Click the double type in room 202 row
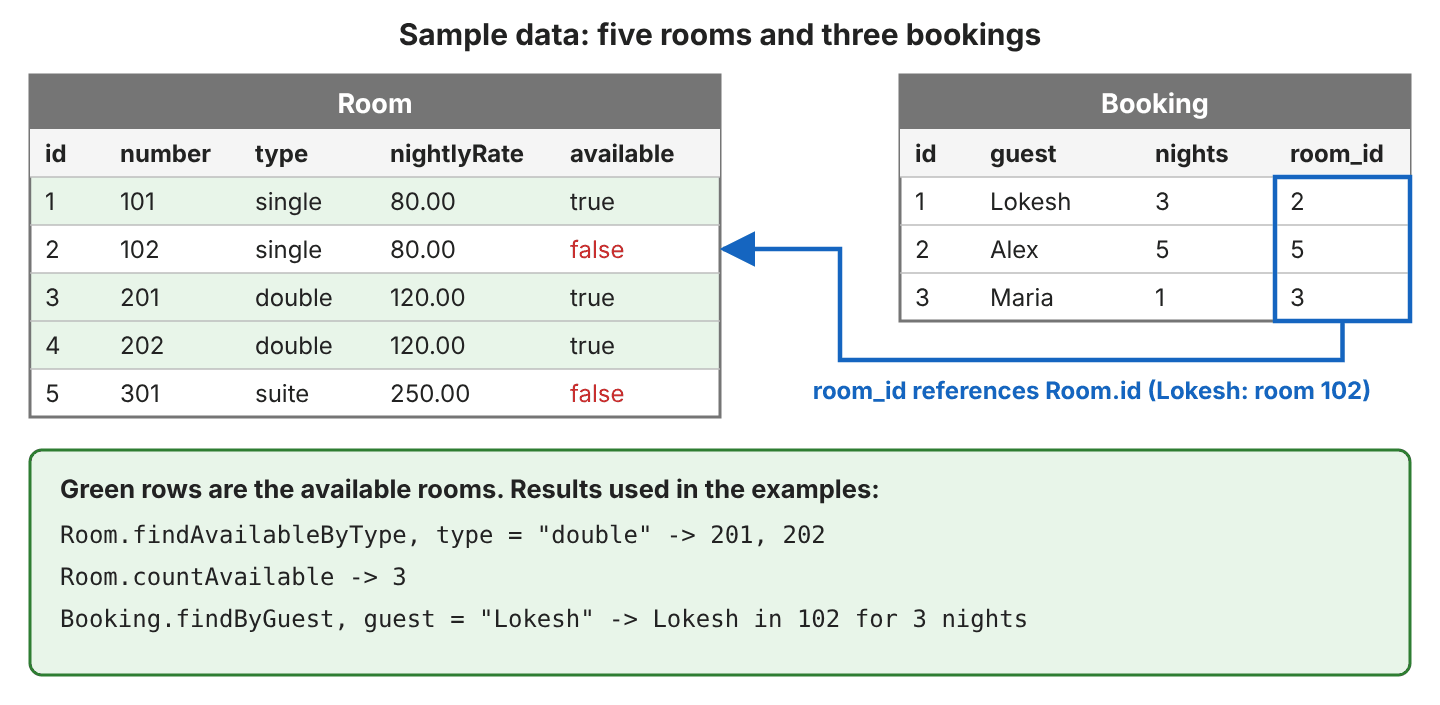Image resolution: width=1440 pixels, height=705 pixels. point(293,346)
